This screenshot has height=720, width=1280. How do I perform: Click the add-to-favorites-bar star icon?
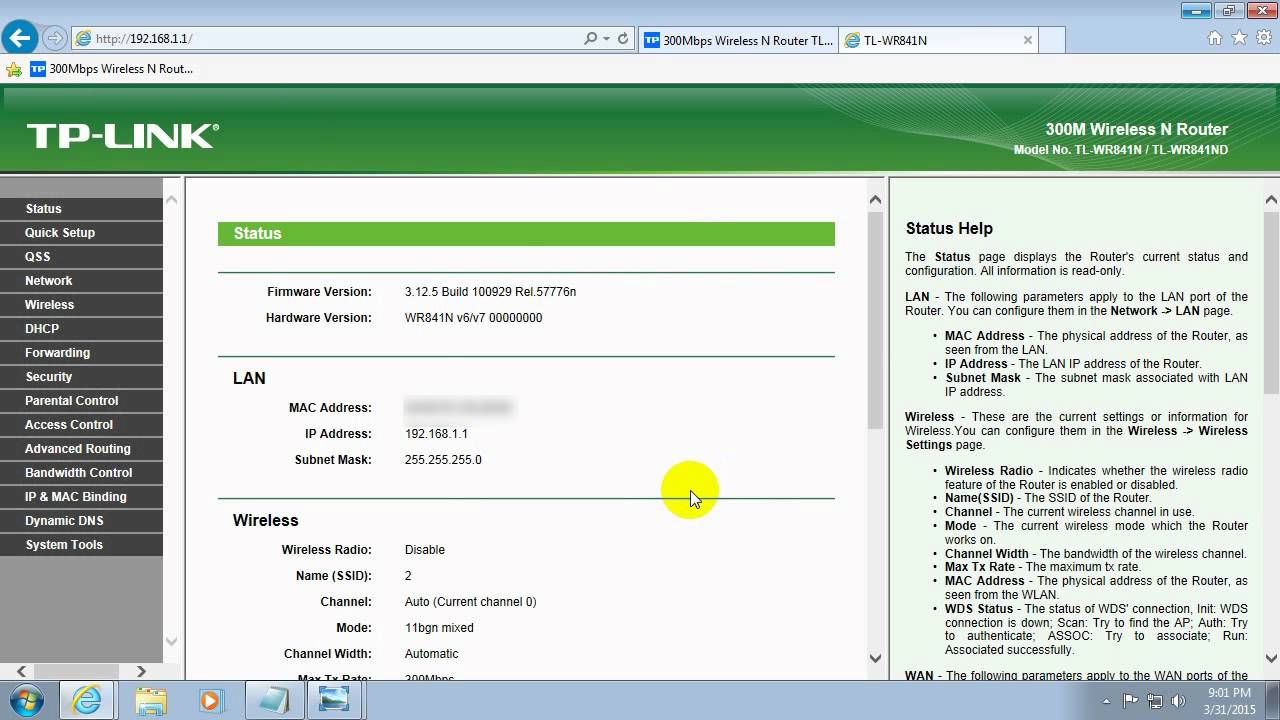14,69
